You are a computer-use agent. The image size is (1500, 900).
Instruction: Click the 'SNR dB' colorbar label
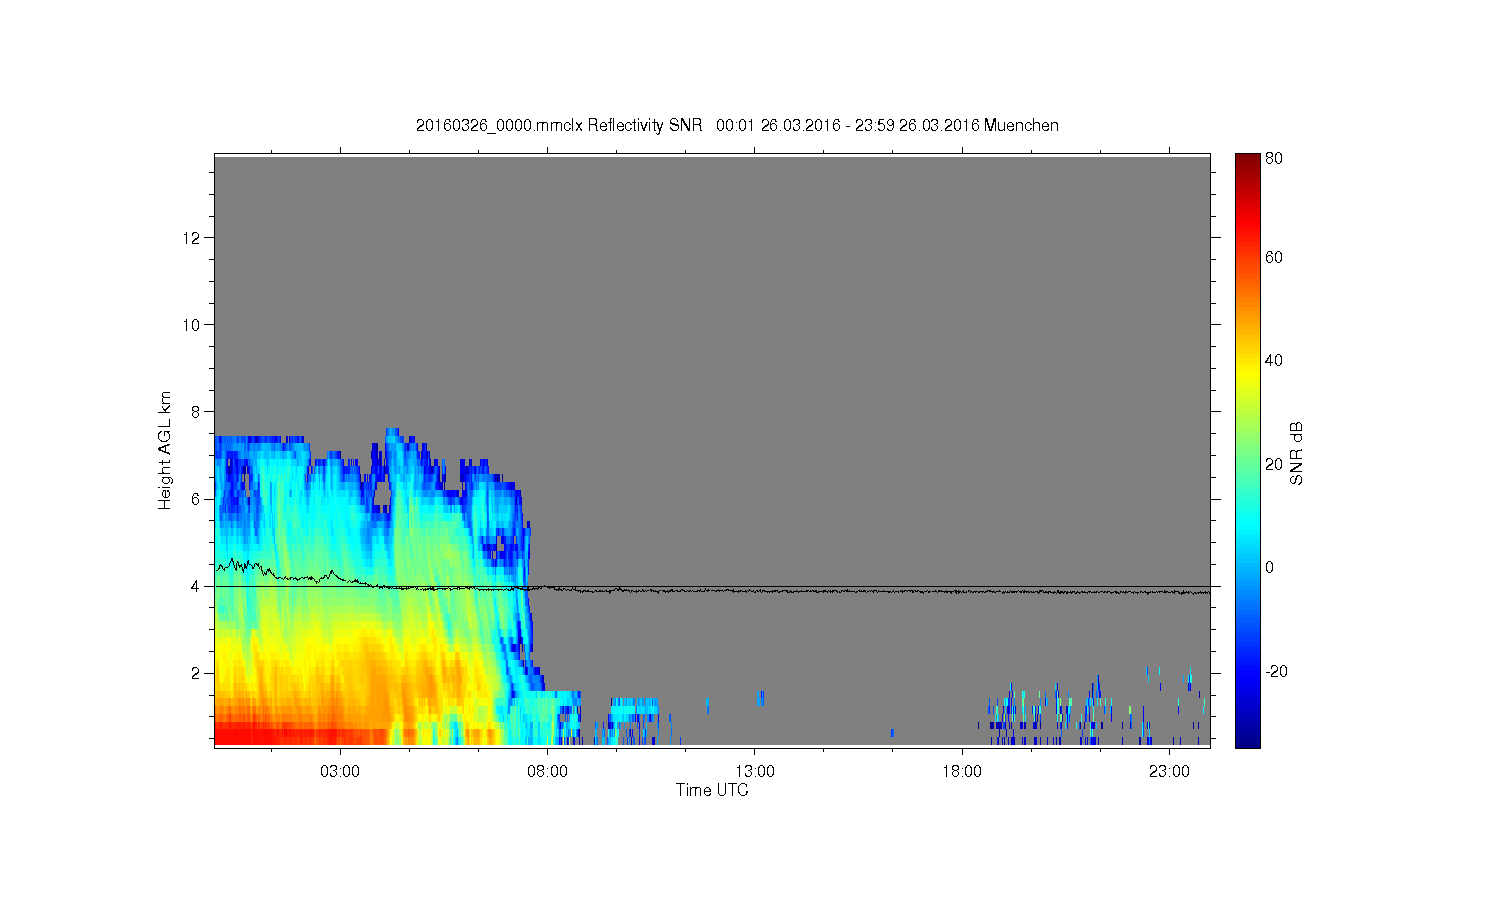click(1296, 453)
